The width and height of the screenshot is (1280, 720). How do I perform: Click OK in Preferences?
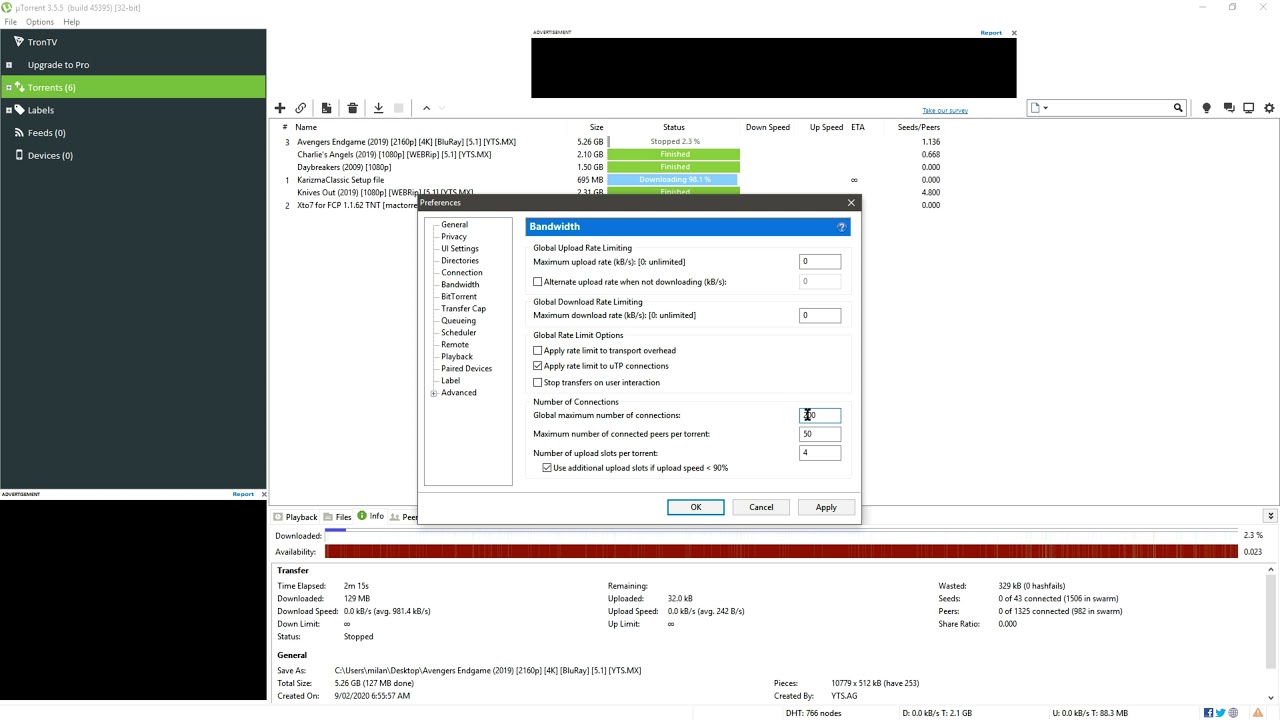[x=696, y=507]
